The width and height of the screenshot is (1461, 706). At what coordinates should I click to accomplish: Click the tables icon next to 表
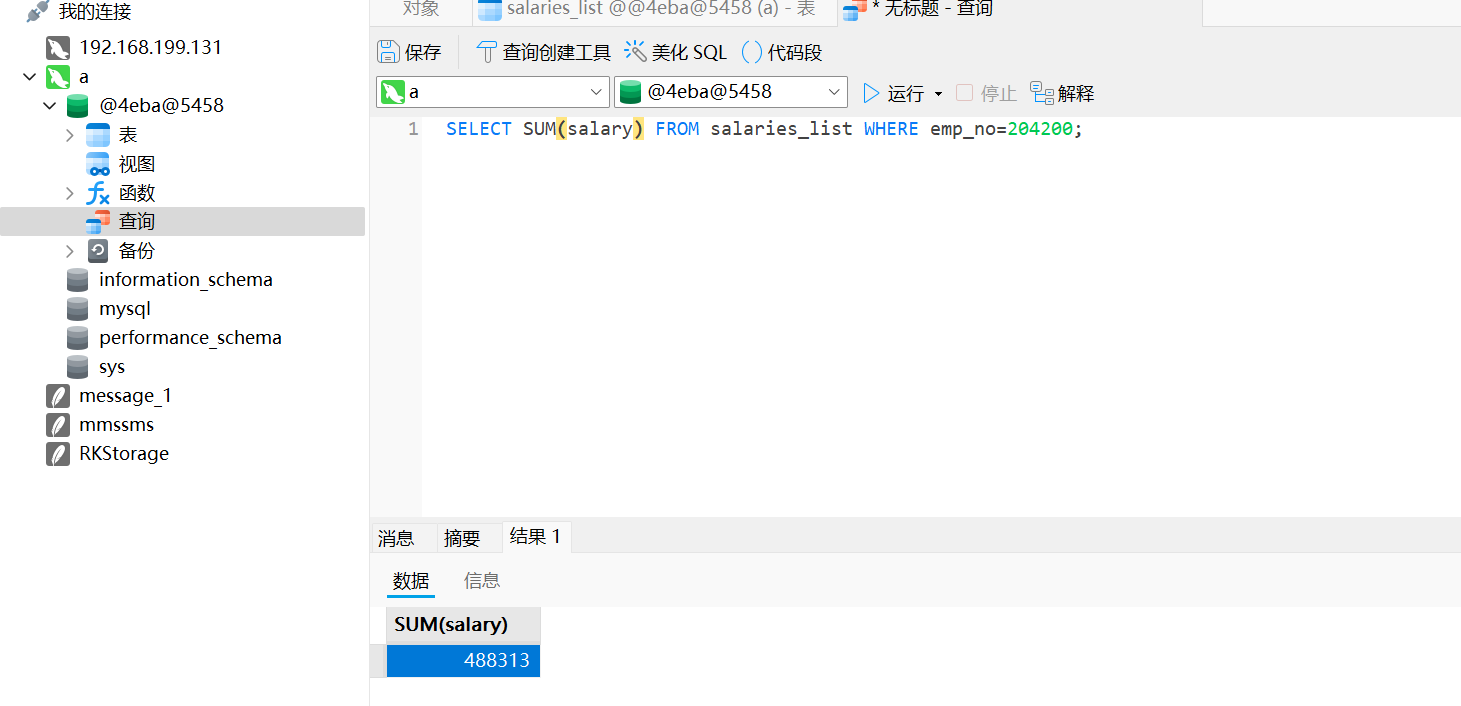[x=98, y=135]
